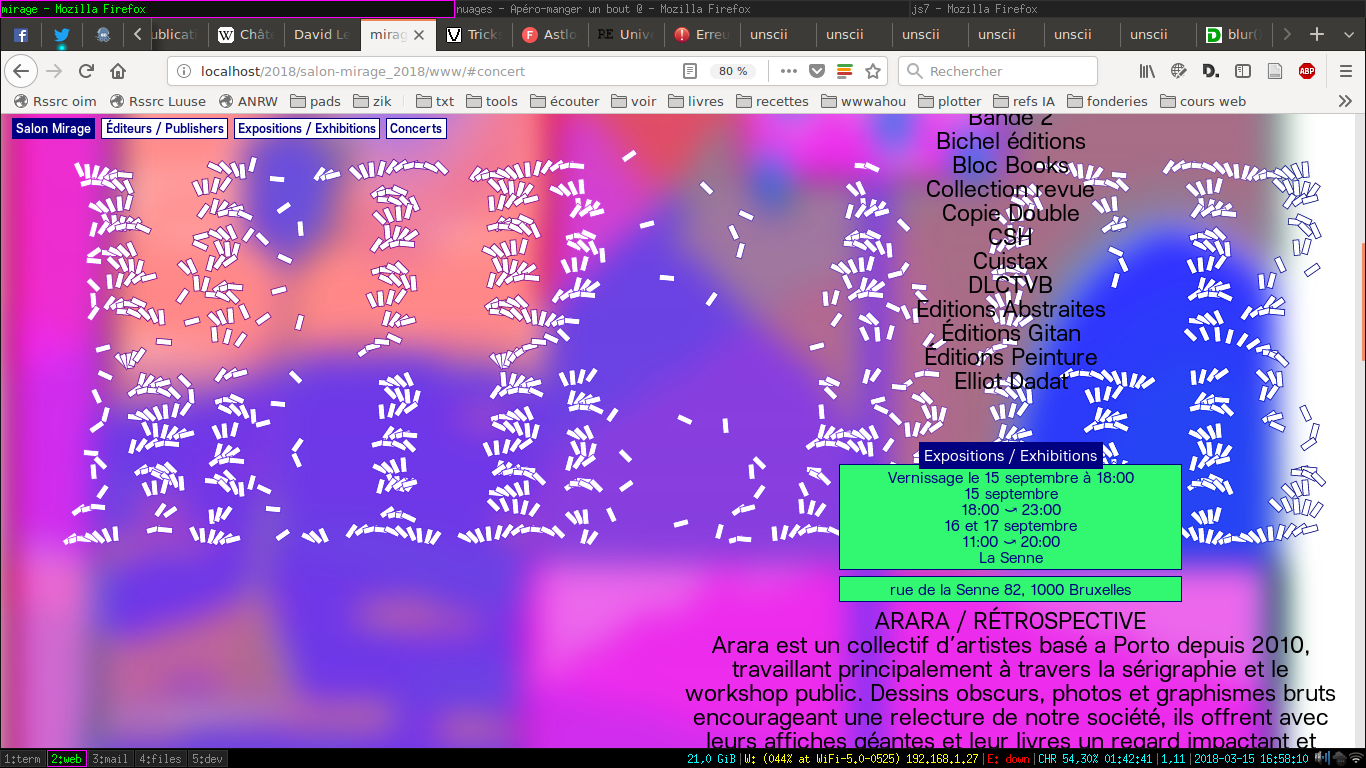1366x768 pixels.
Task: Reload the current page
Action: tap(86, 71)
